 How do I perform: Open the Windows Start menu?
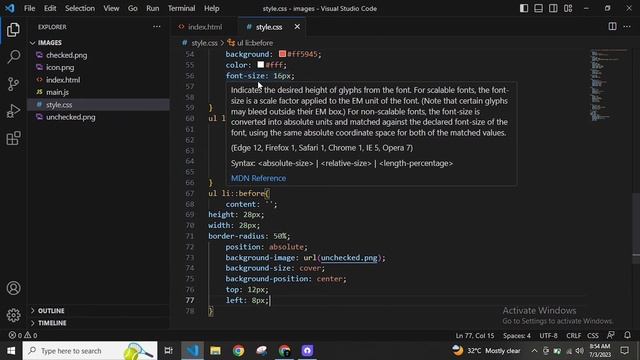pyautogui.click(x=11, y=351)
